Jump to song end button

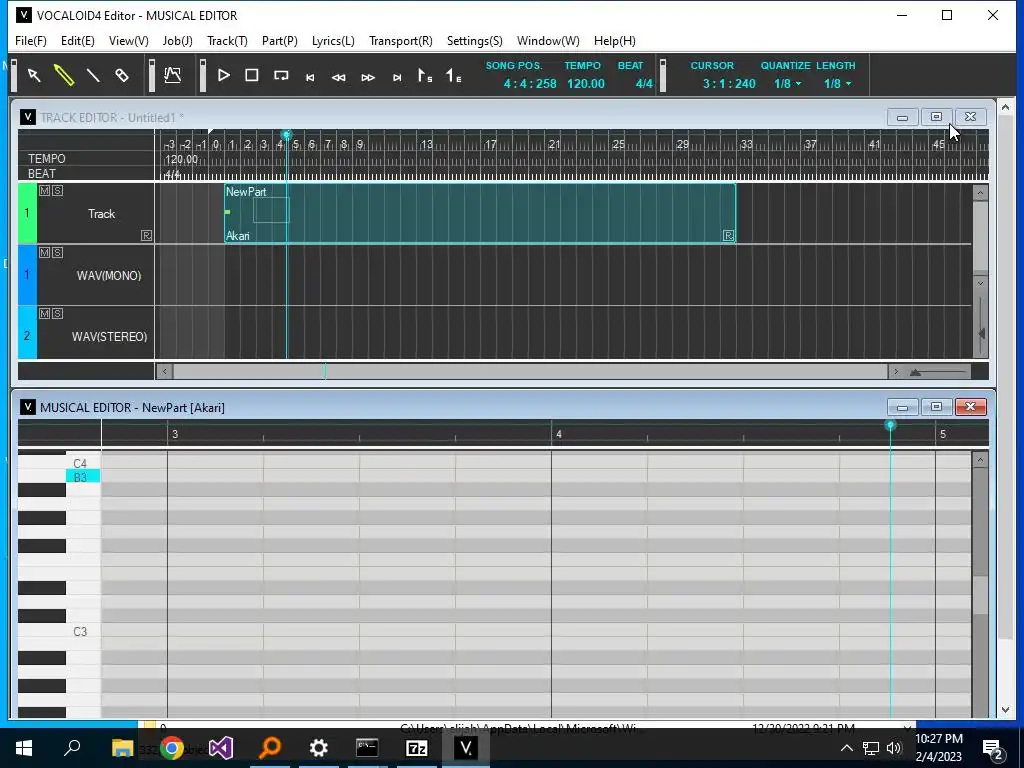pyautogui.click(x=396, y=77)
